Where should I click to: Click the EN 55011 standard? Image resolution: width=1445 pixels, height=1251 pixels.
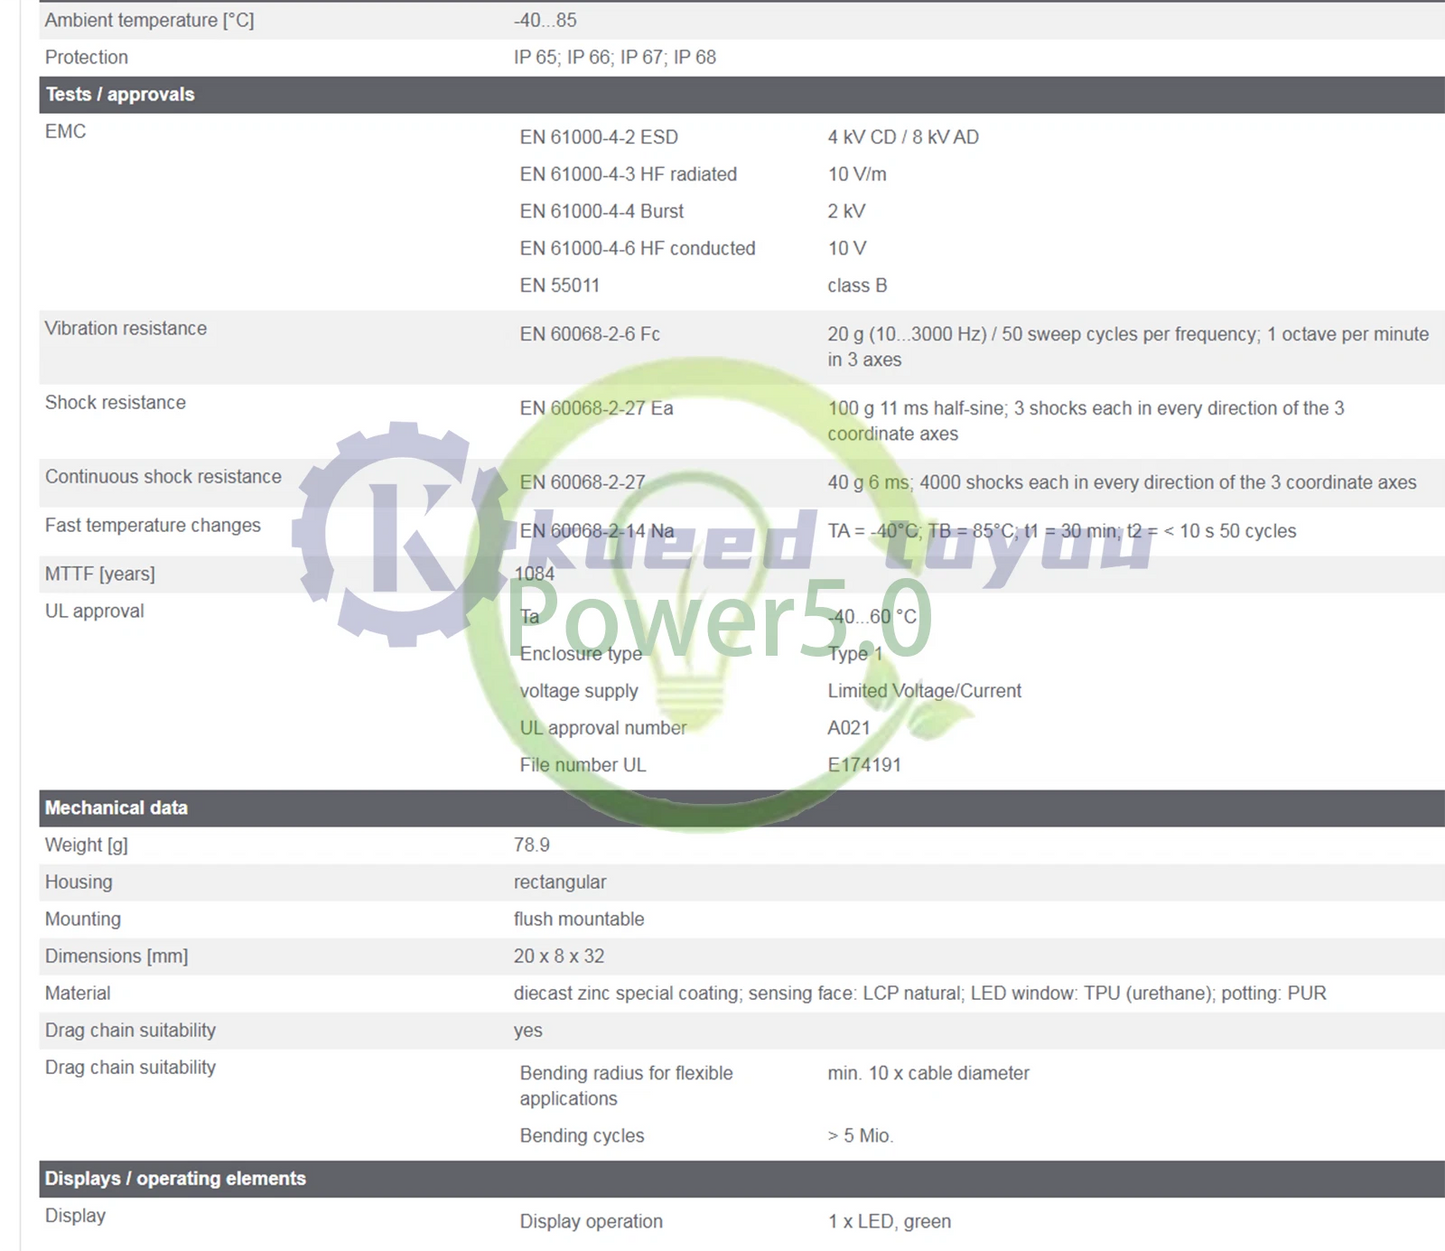560,285
